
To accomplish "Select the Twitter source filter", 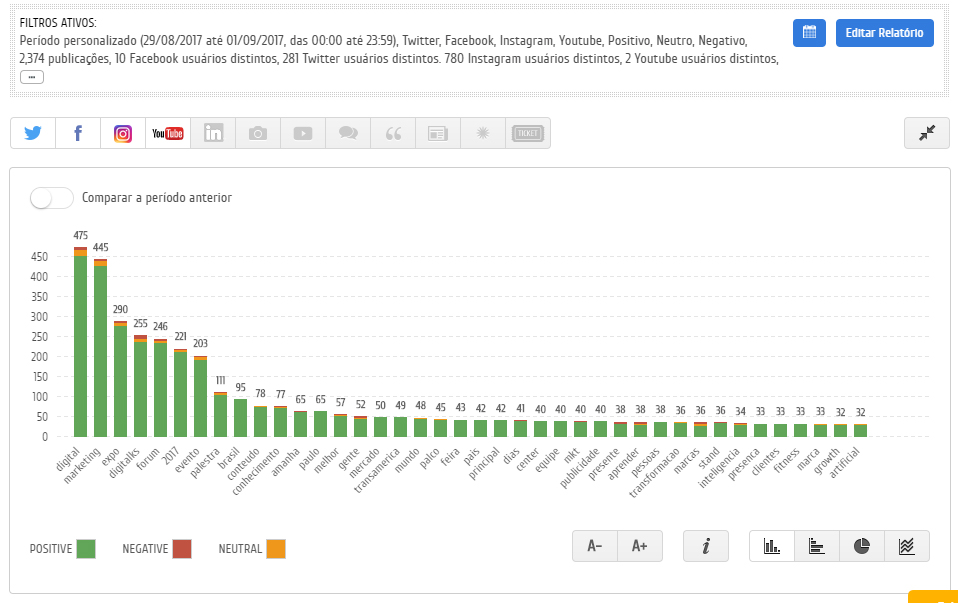I will pos(33,133).
